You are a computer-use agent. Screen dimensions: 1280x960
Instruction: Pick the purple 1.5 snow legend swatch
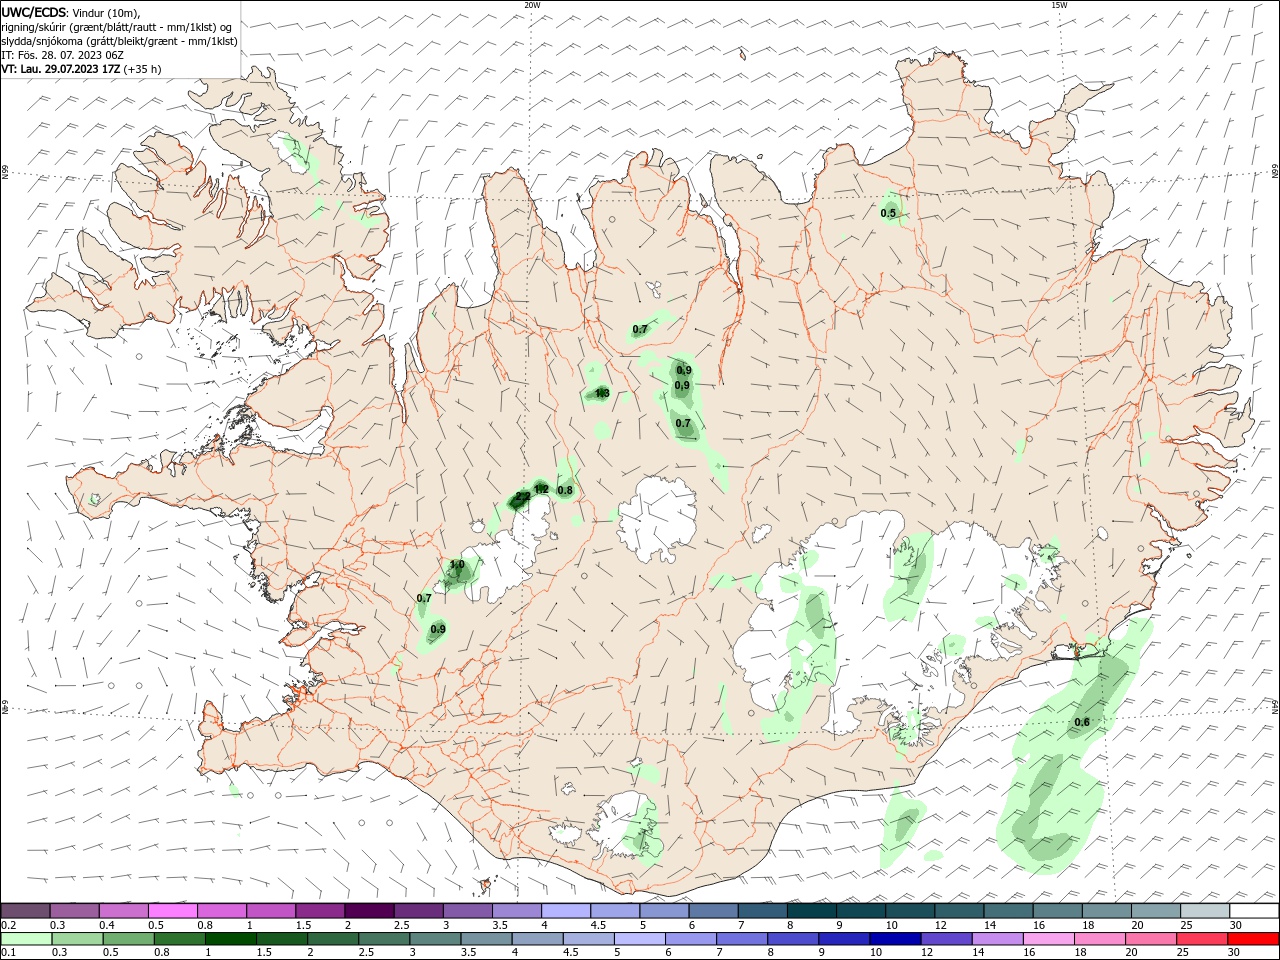pyautogui.click(x=320, y=911)
